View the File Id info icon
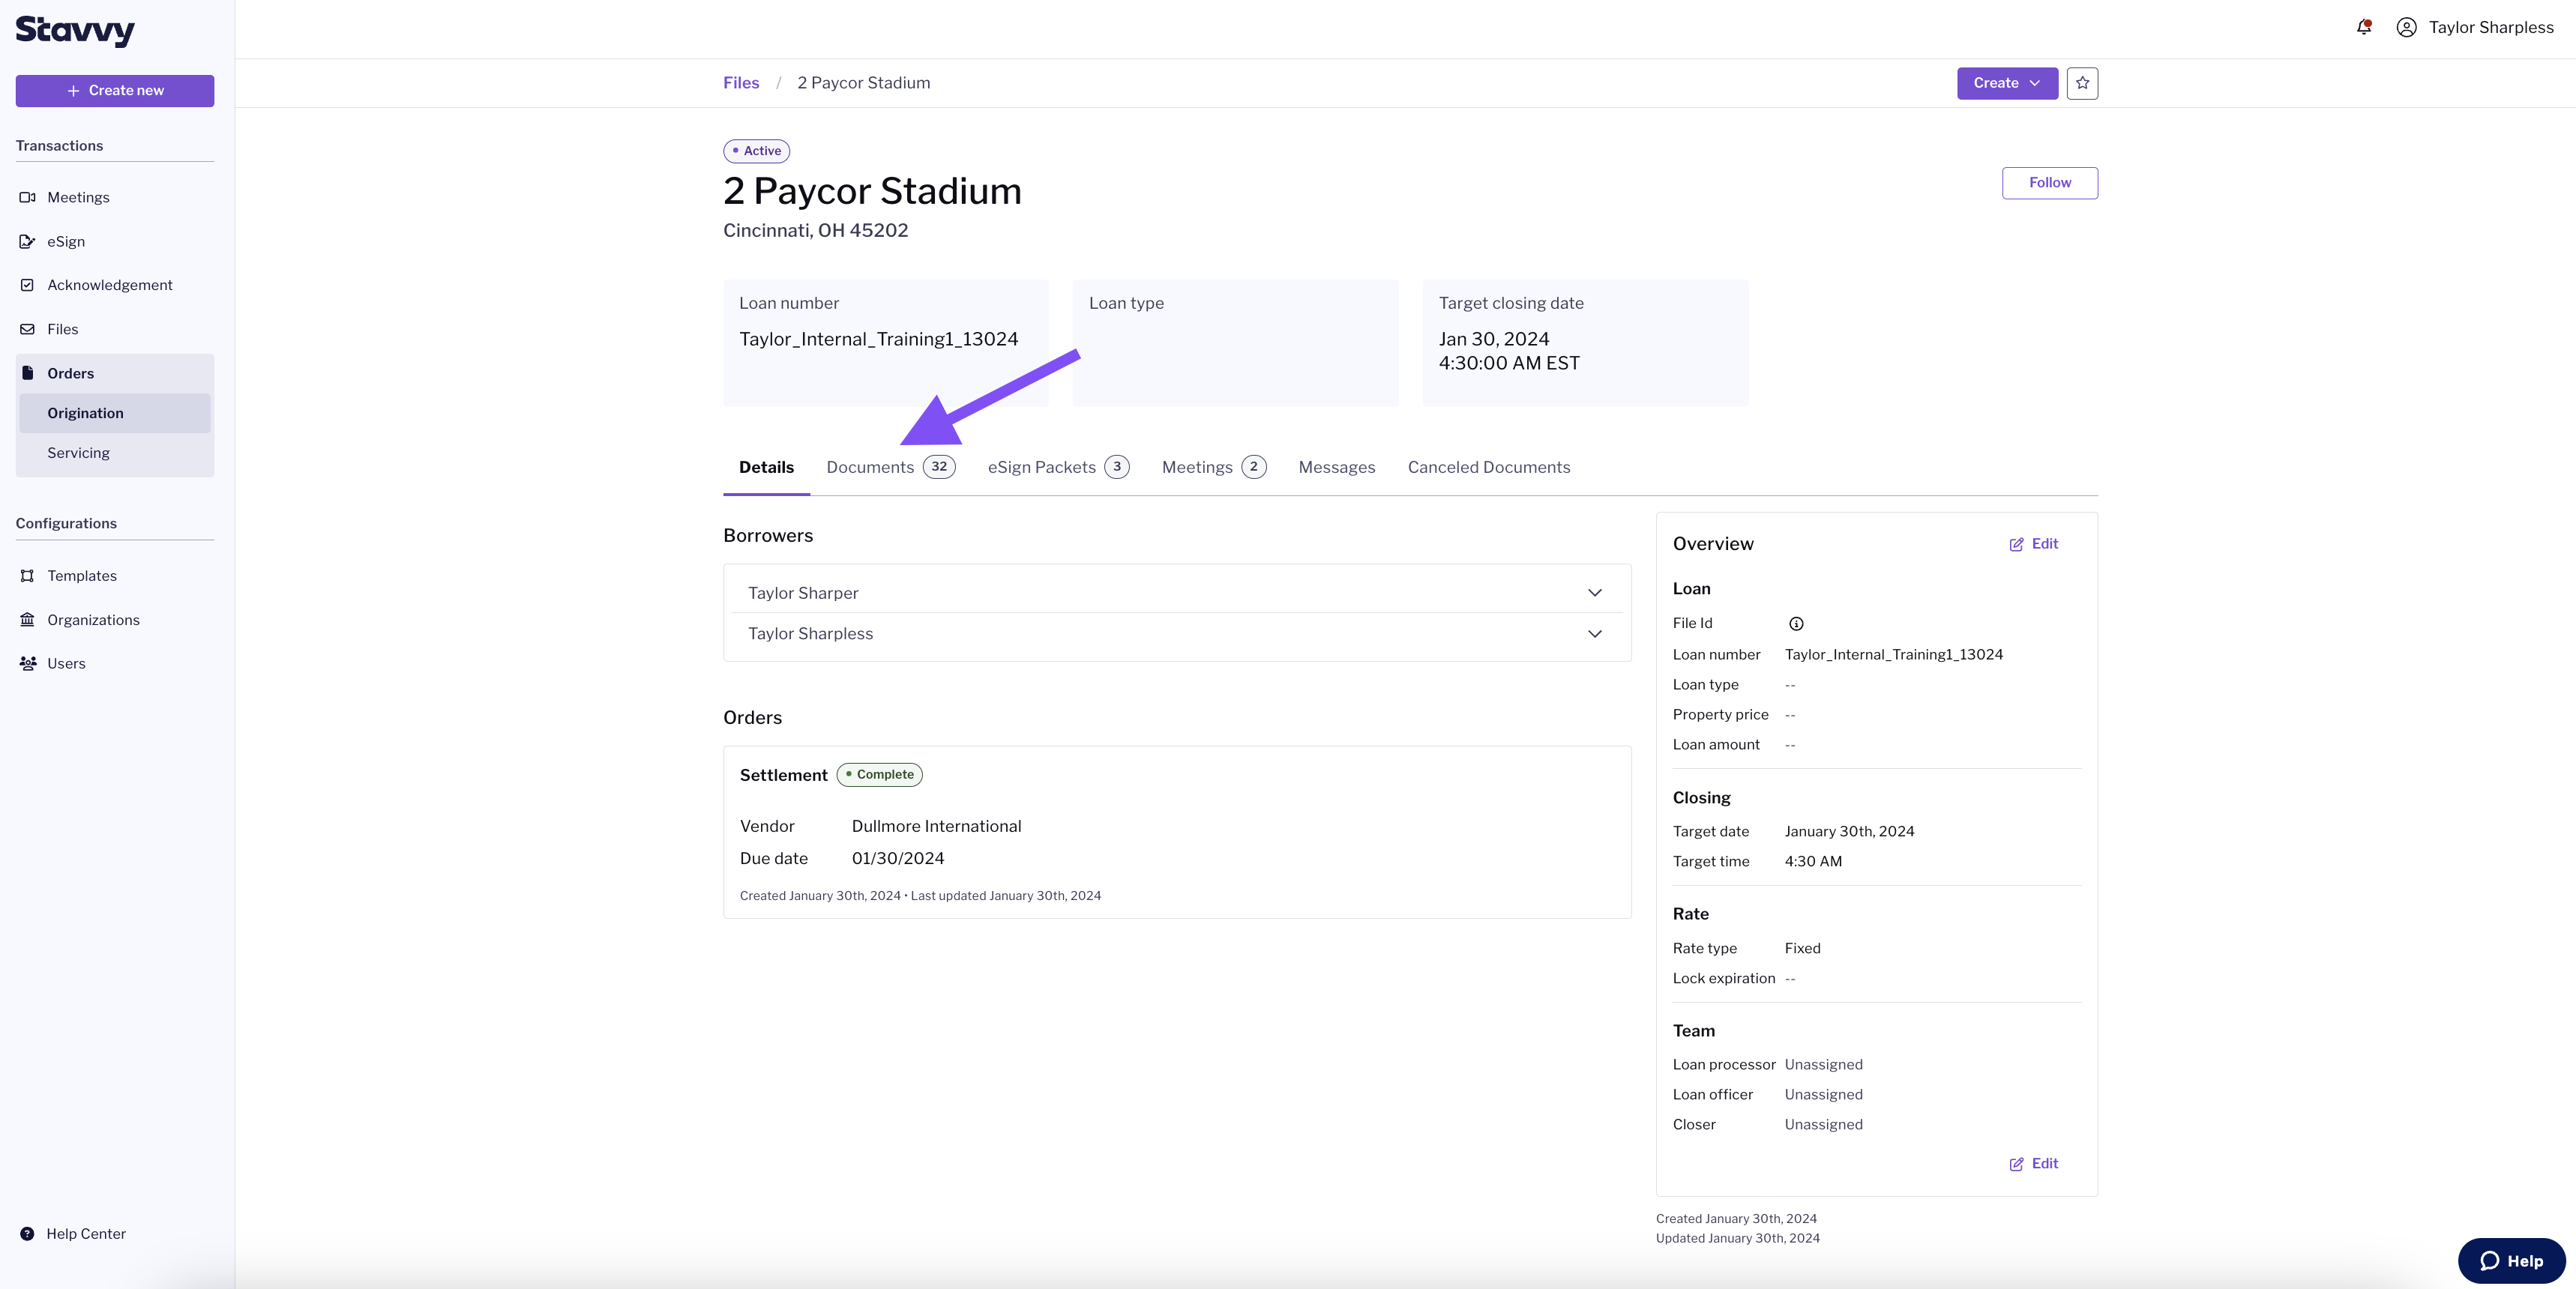Screen dimensions: 2576x1289 click(x=1796, y=623)
